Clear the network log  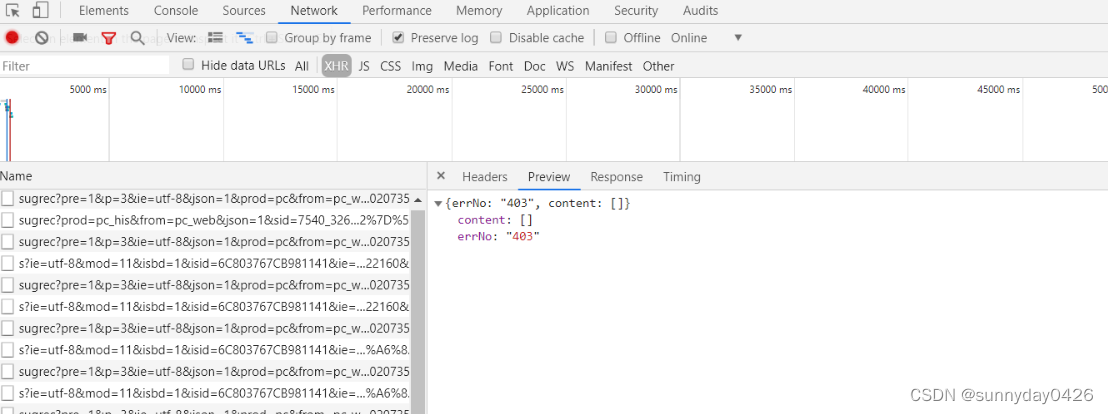[x=42, y=37]
